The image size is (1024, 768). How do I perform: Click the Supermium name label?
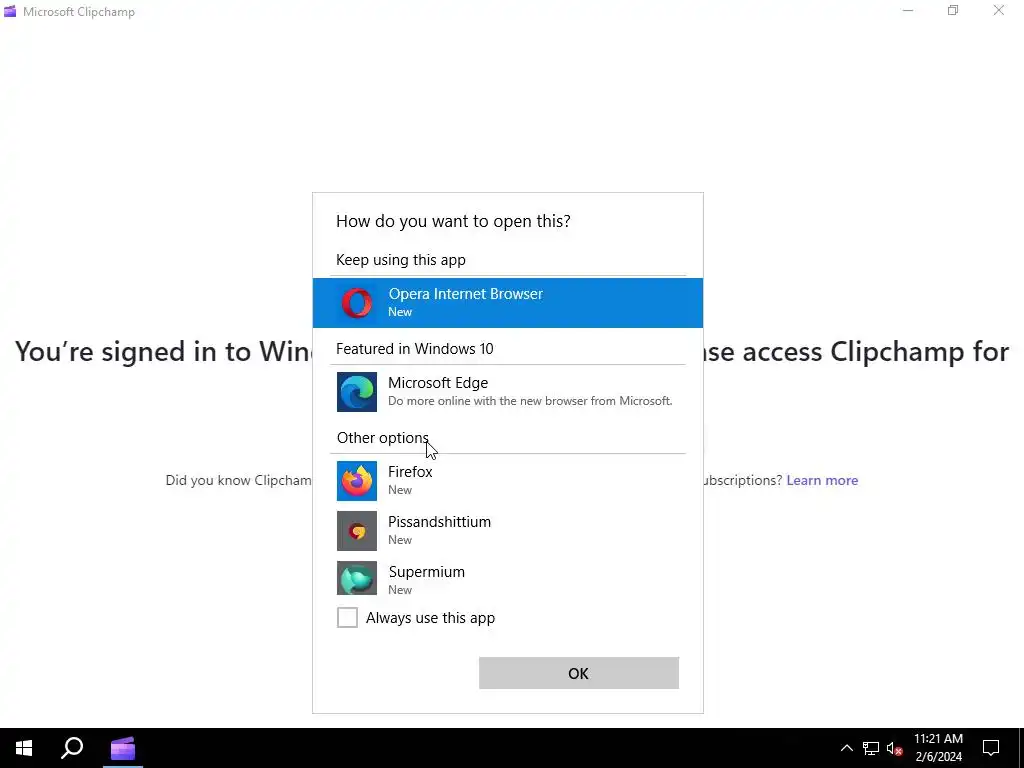click(x=426, y=571)
